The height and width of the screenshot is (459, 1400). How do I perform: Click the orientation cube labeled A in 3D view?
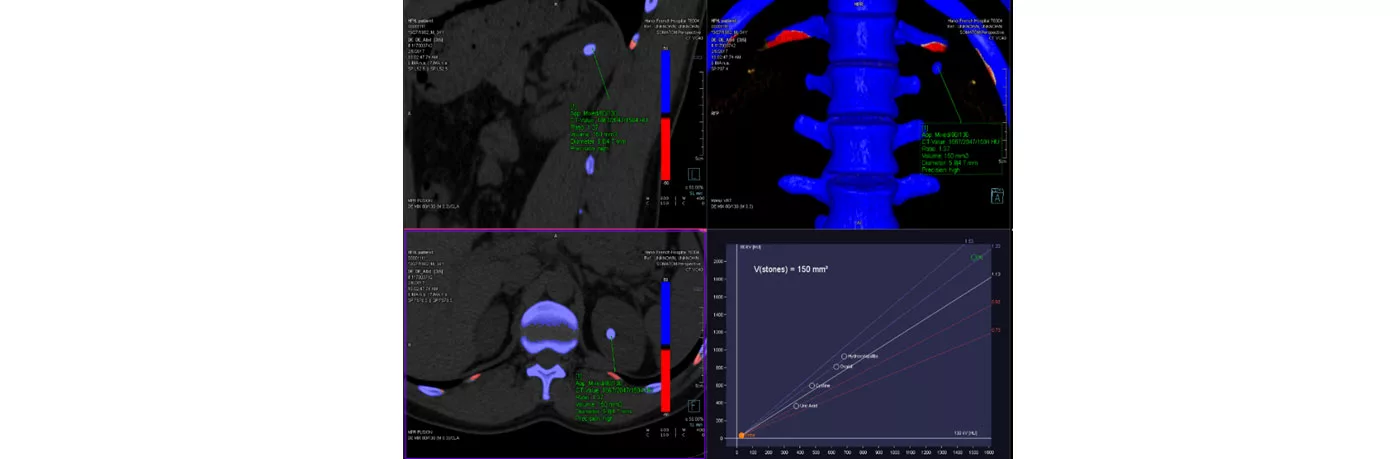tap(996, 196)
